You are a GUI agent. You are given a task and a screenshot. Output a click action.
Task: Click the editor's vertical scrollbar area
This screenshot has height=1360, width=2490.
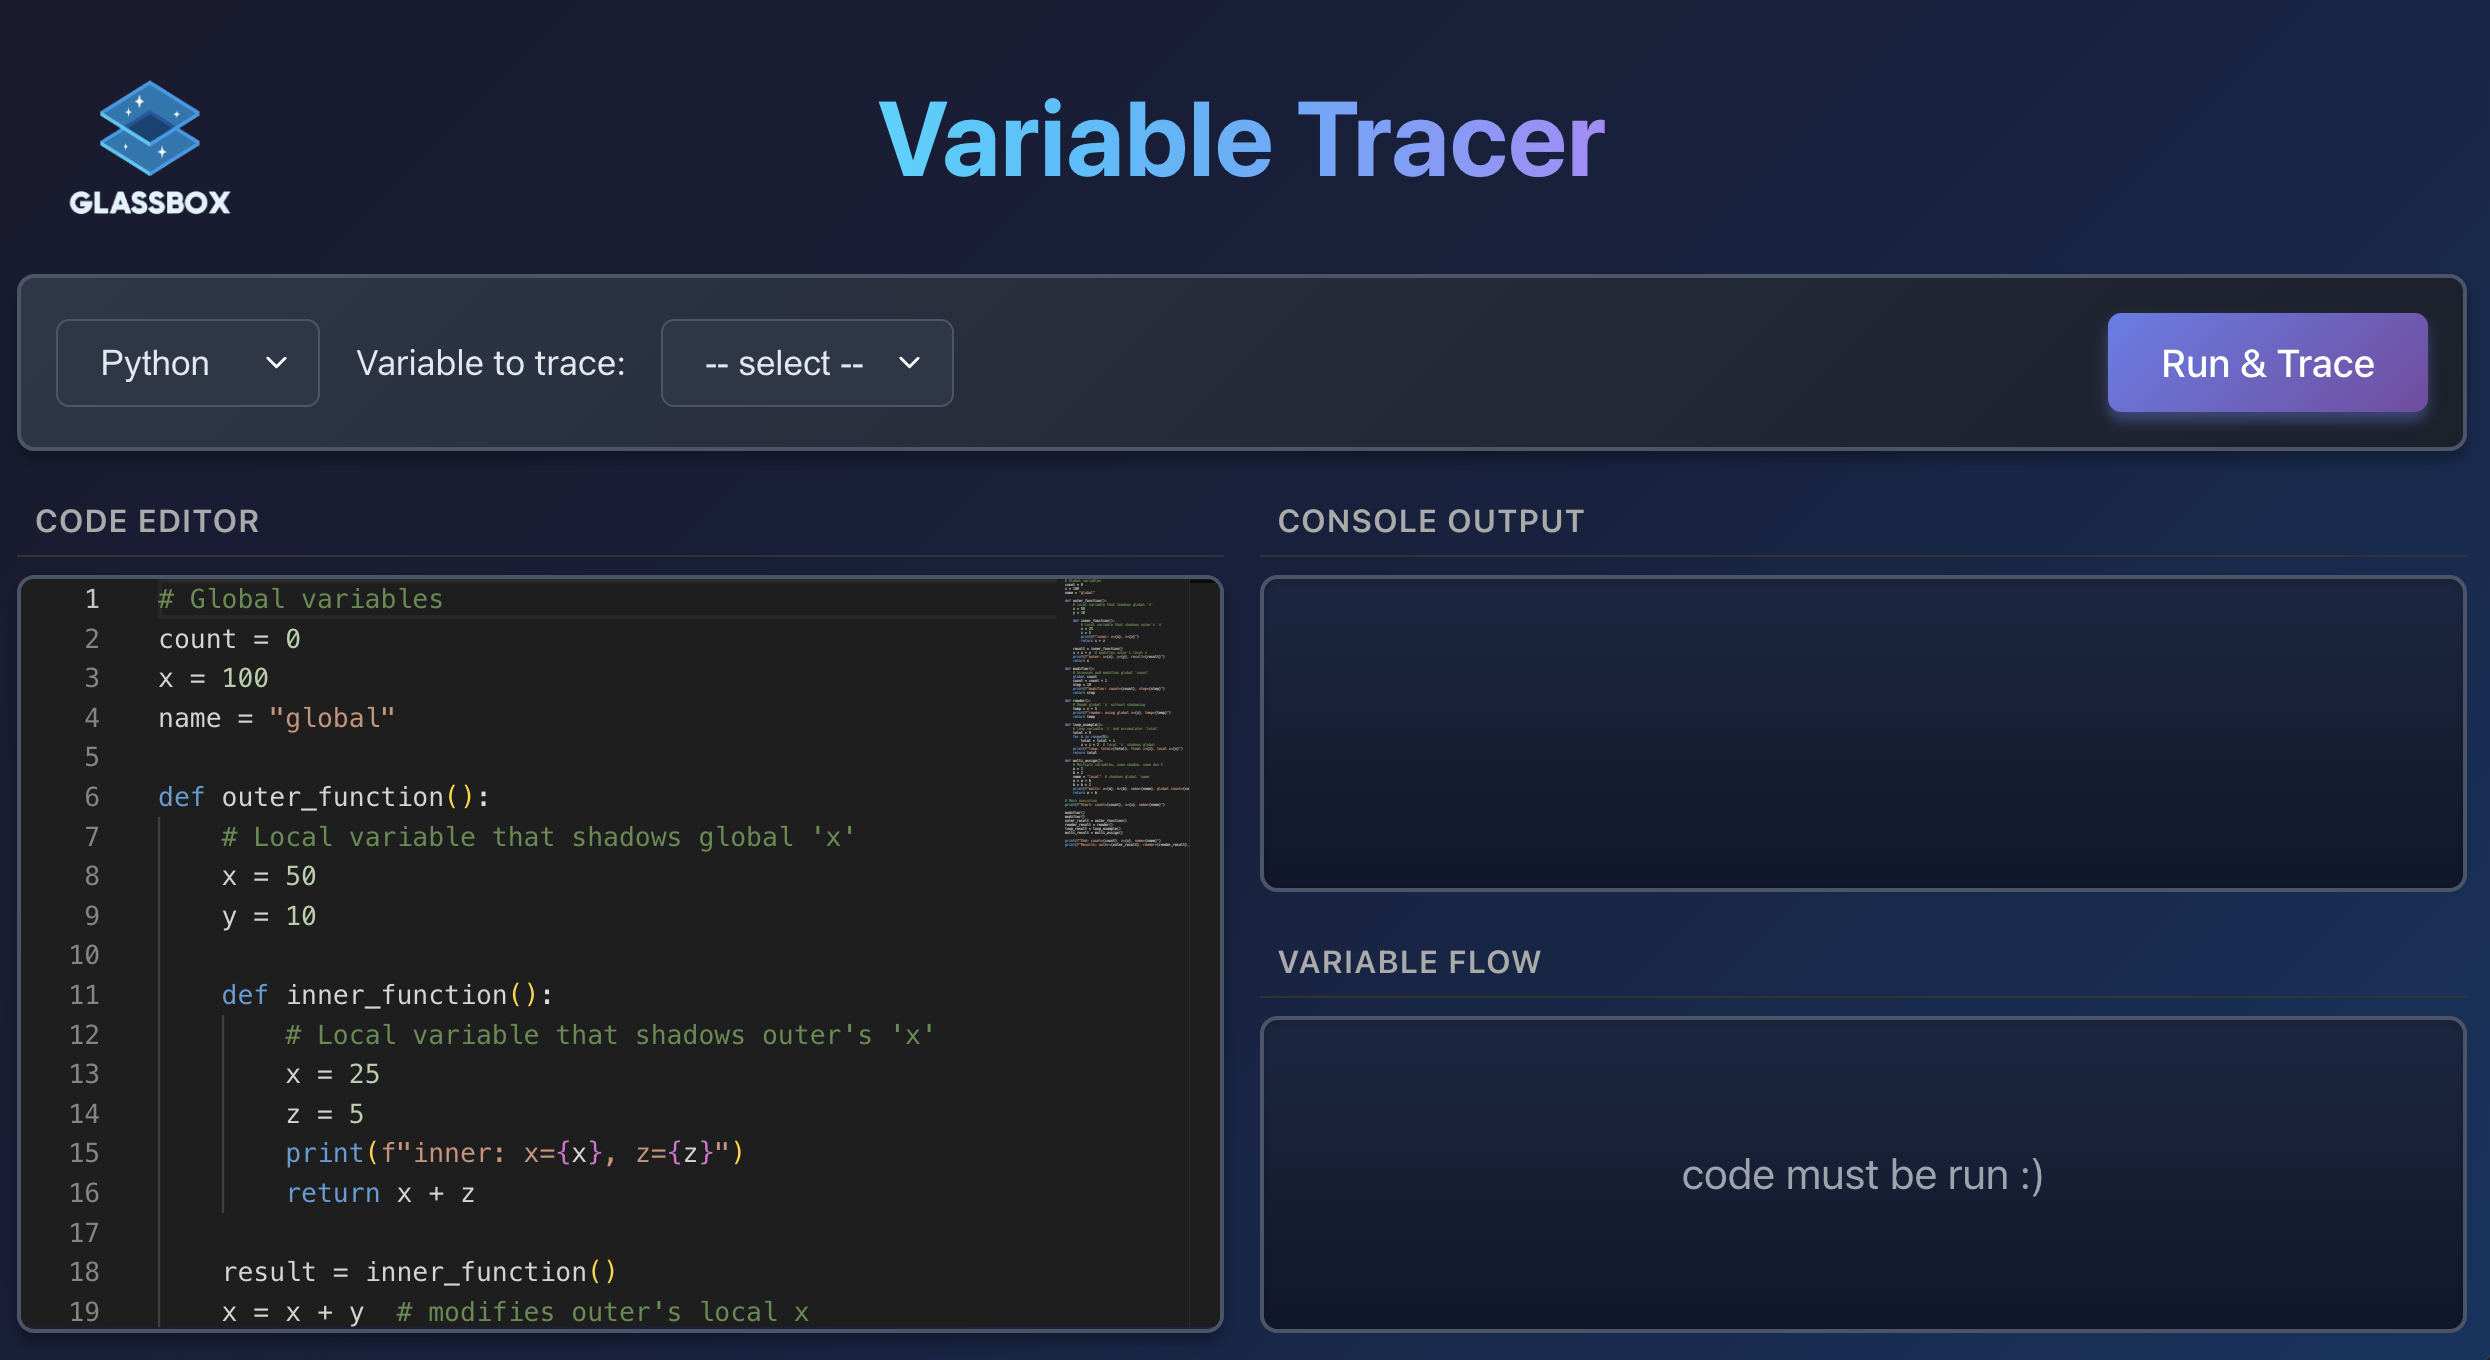pos(1203,950)
